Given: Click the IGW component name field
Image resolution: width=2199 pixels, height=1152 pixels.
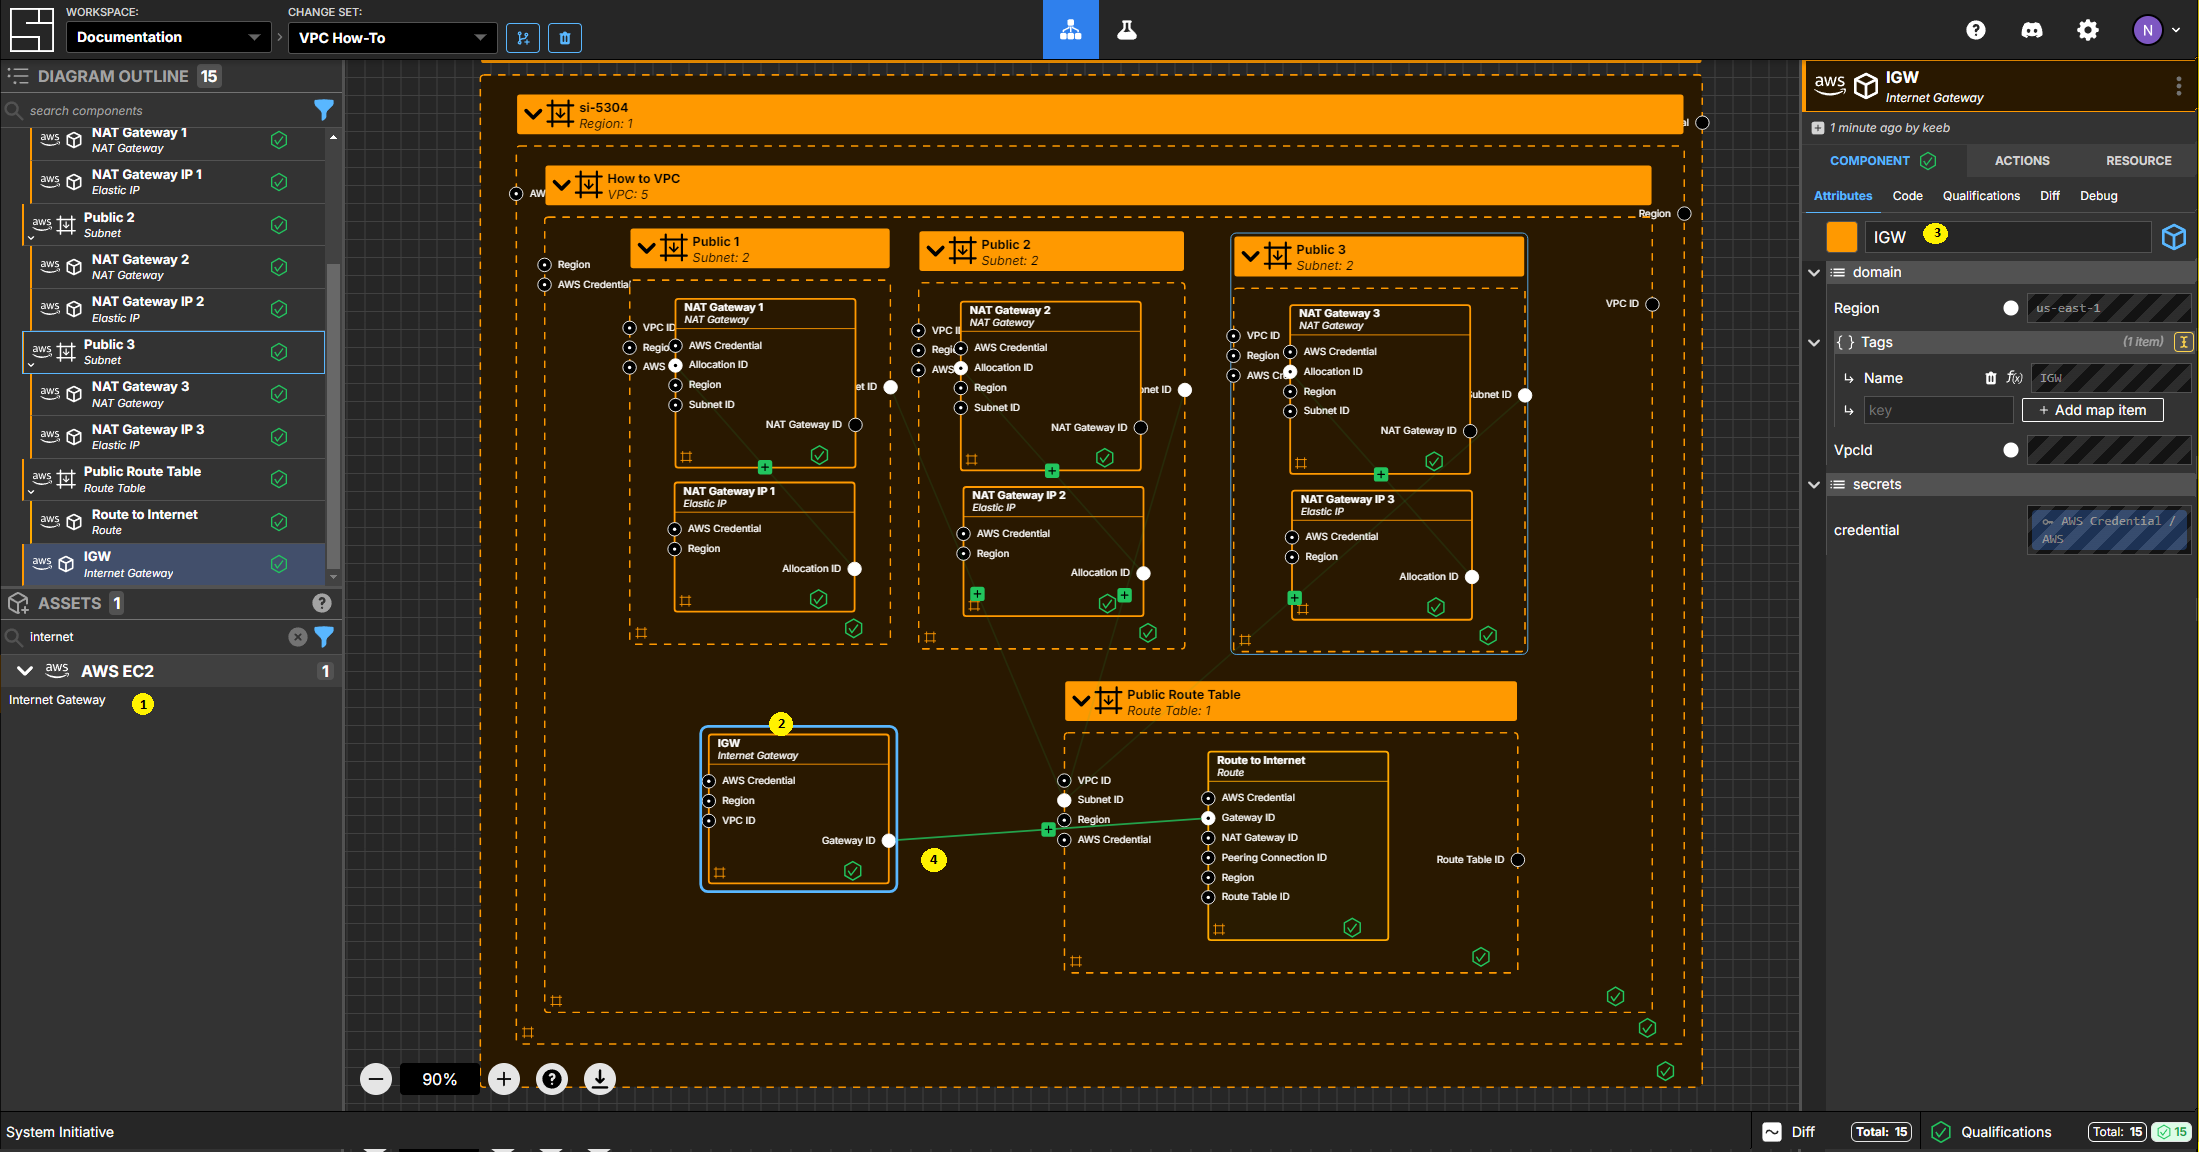Looking at the screenshot, I should (x=2008, y=237).
